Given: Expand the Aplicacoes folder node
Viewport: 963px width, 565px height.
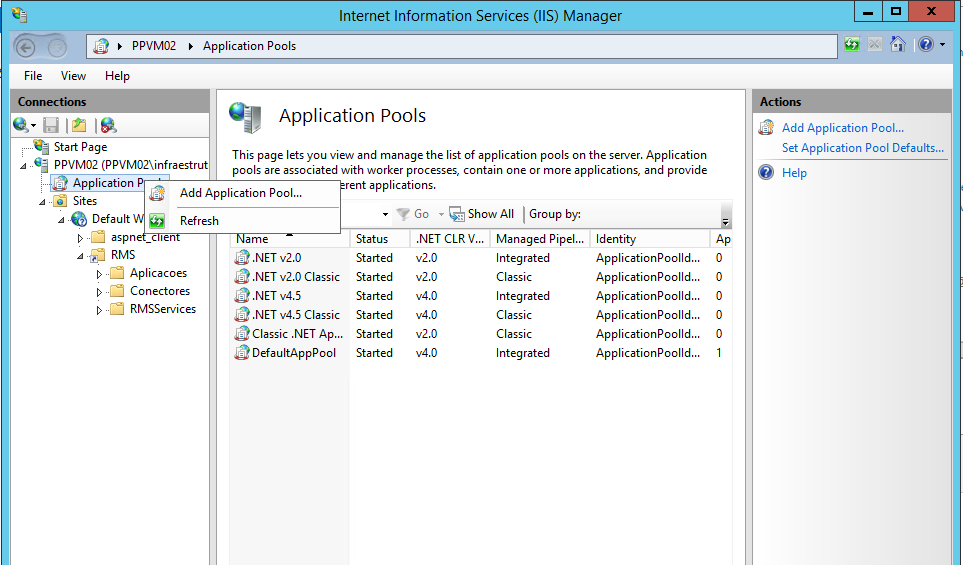Looking at the screenshot, I should click(x=99, y=273).
